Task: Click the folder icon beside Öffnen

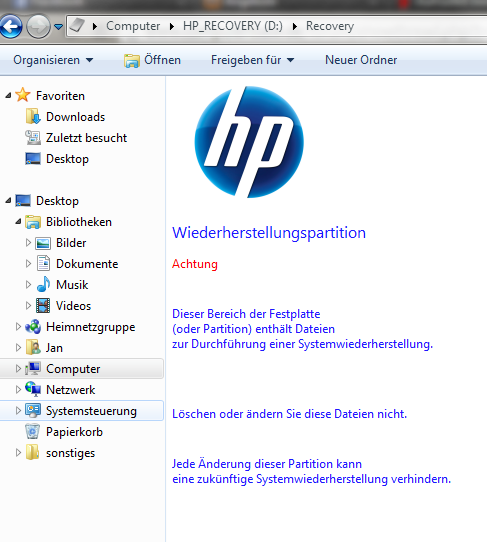Action: (132, 61)
